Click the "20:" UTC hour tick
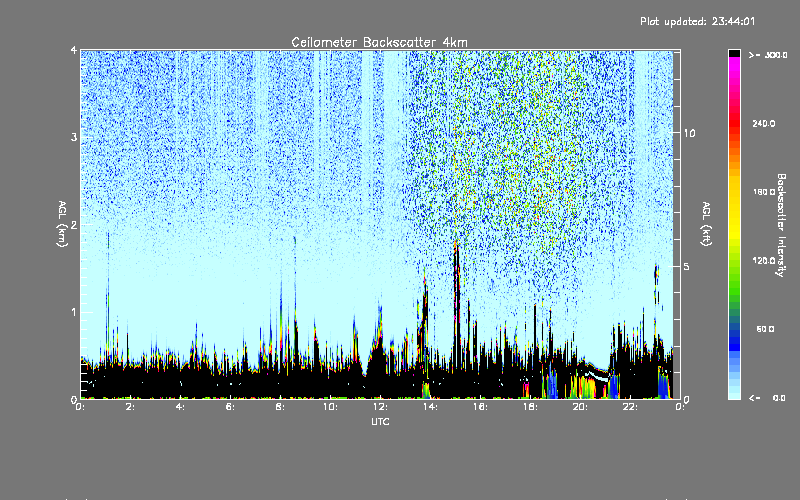 (580, 407)
